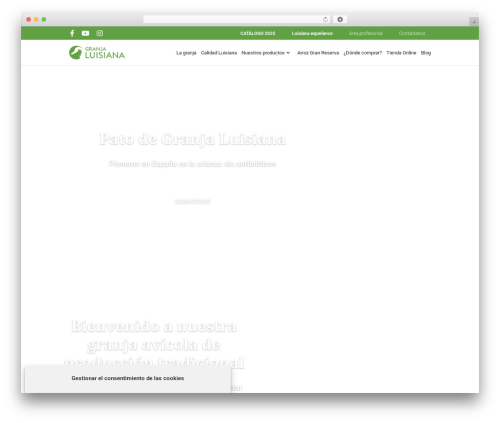Click the yellow minimize window button
Screen dimensions: 500x423
pyautogui.click(x=36, y=20)
